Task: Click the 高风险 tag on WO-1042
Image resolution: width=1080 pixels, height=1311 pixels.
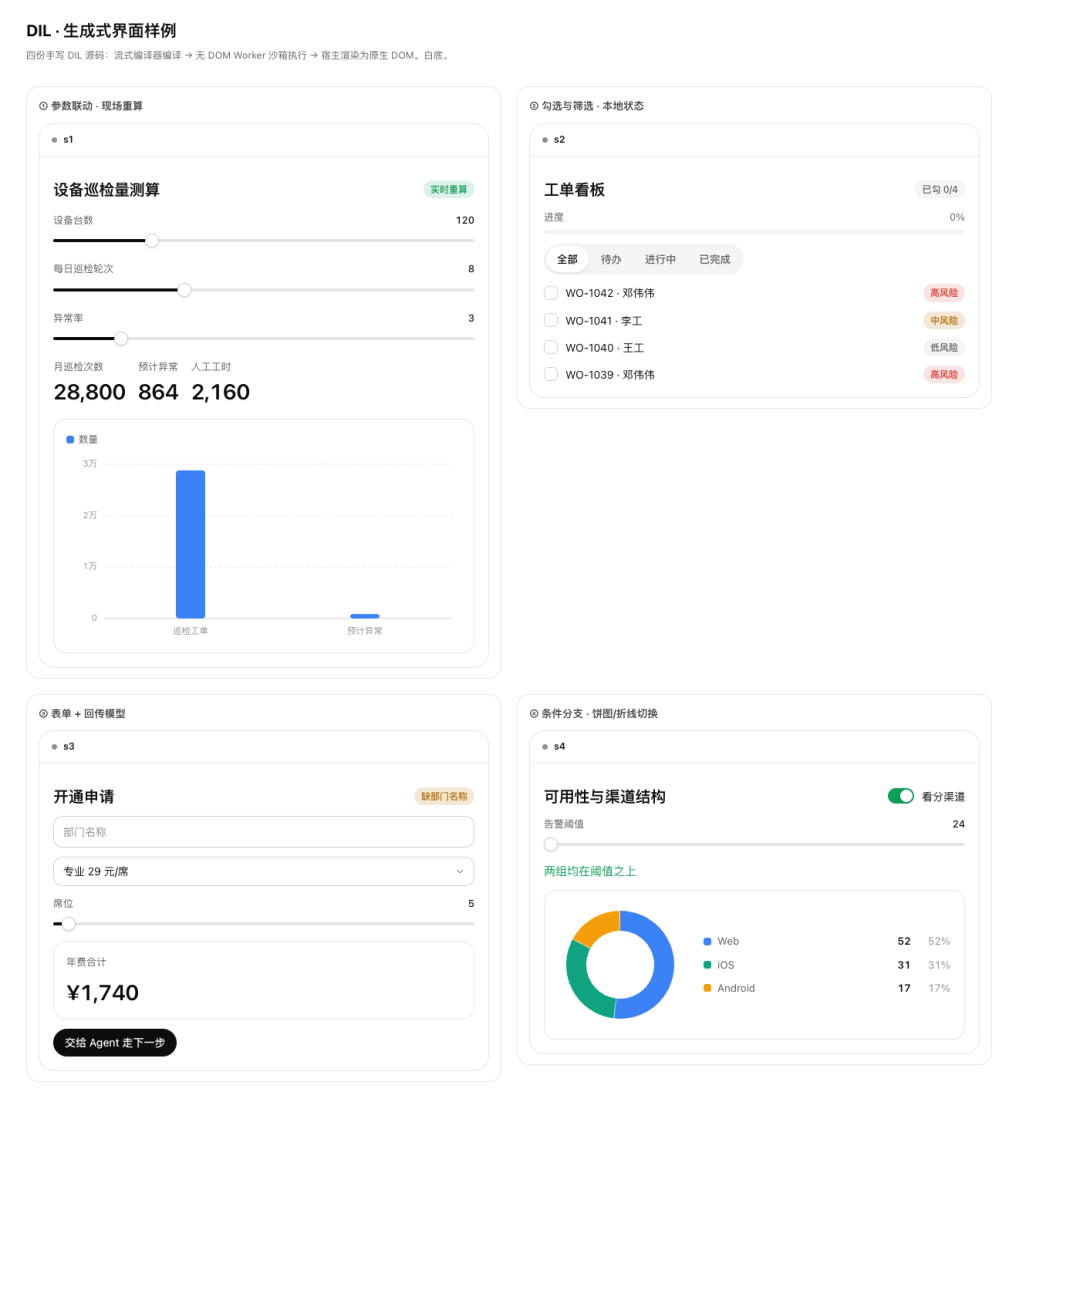Action: pyautogui.click(x=944, y=293)
